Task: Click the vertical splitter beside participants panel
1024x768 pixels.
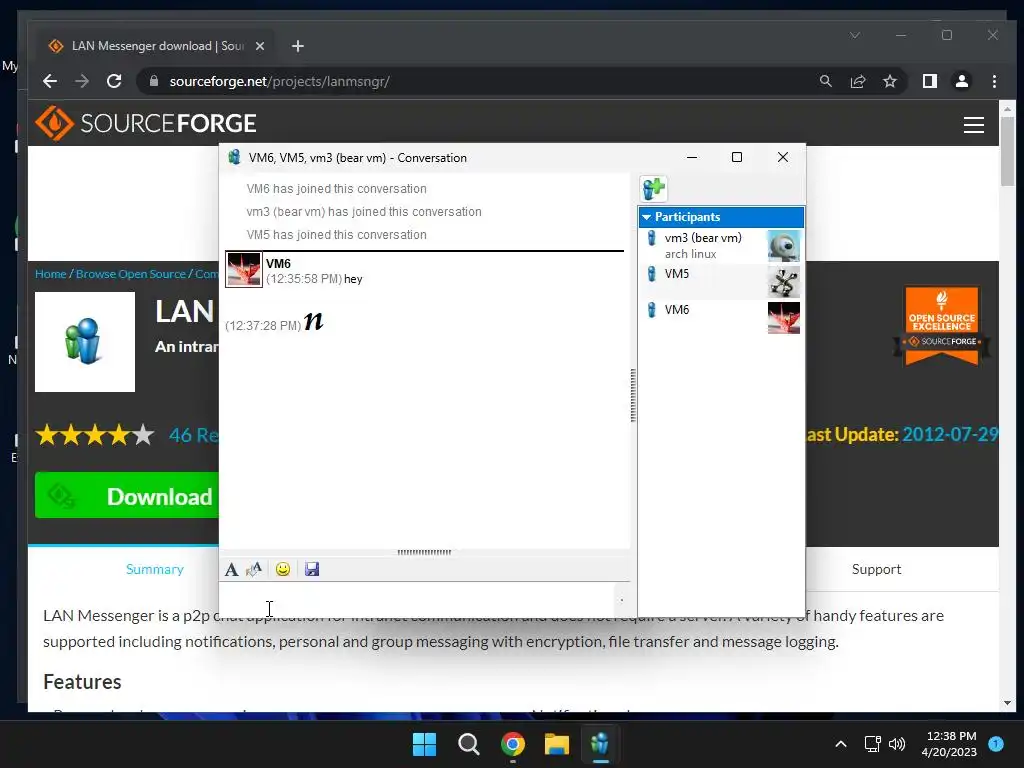Action: [x=633, y=395]
